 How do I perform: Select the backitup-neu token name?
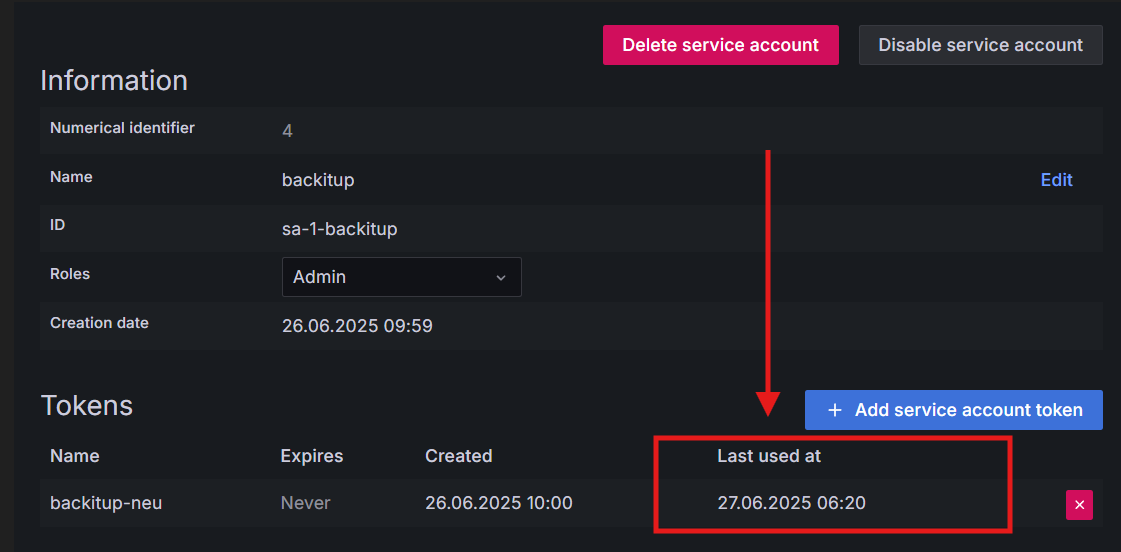pos(106,503)
